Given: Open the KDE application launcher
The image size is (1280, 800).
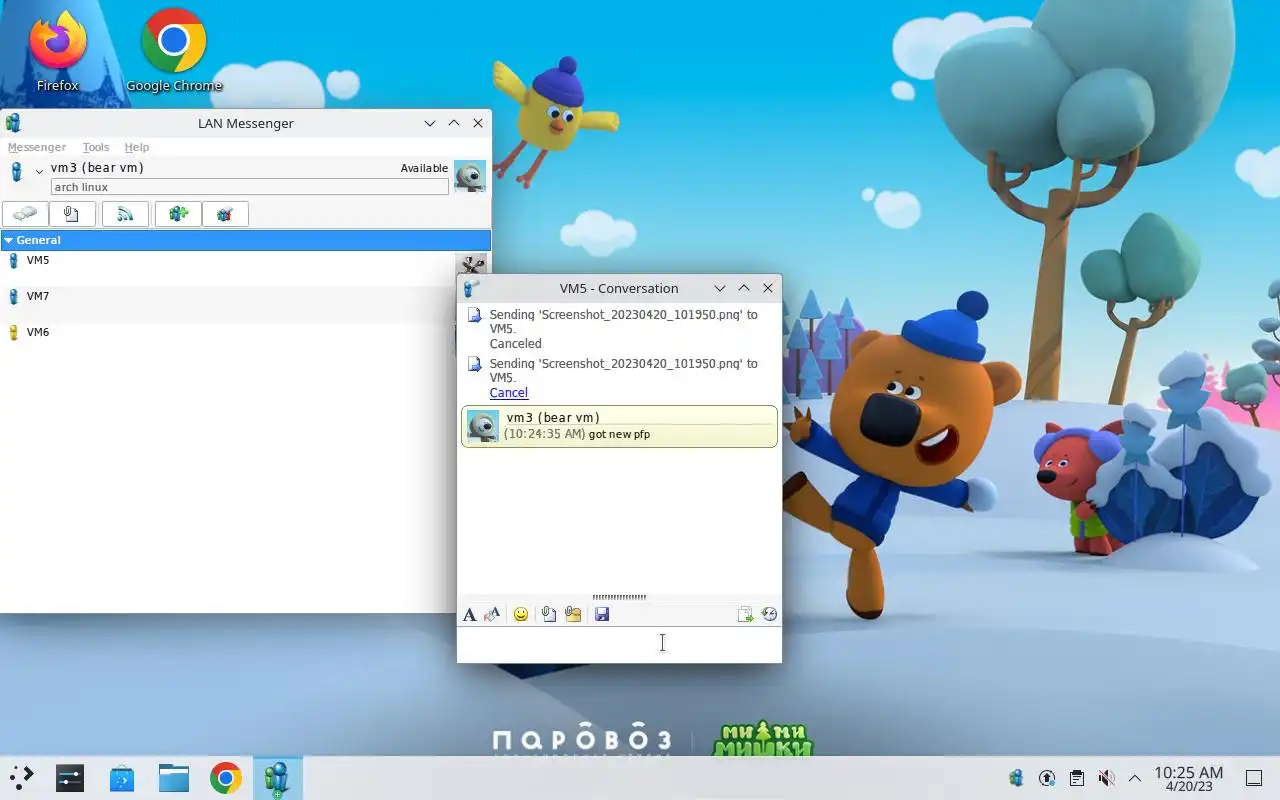Looking at the screenshot, I should [x=21, y=777].
